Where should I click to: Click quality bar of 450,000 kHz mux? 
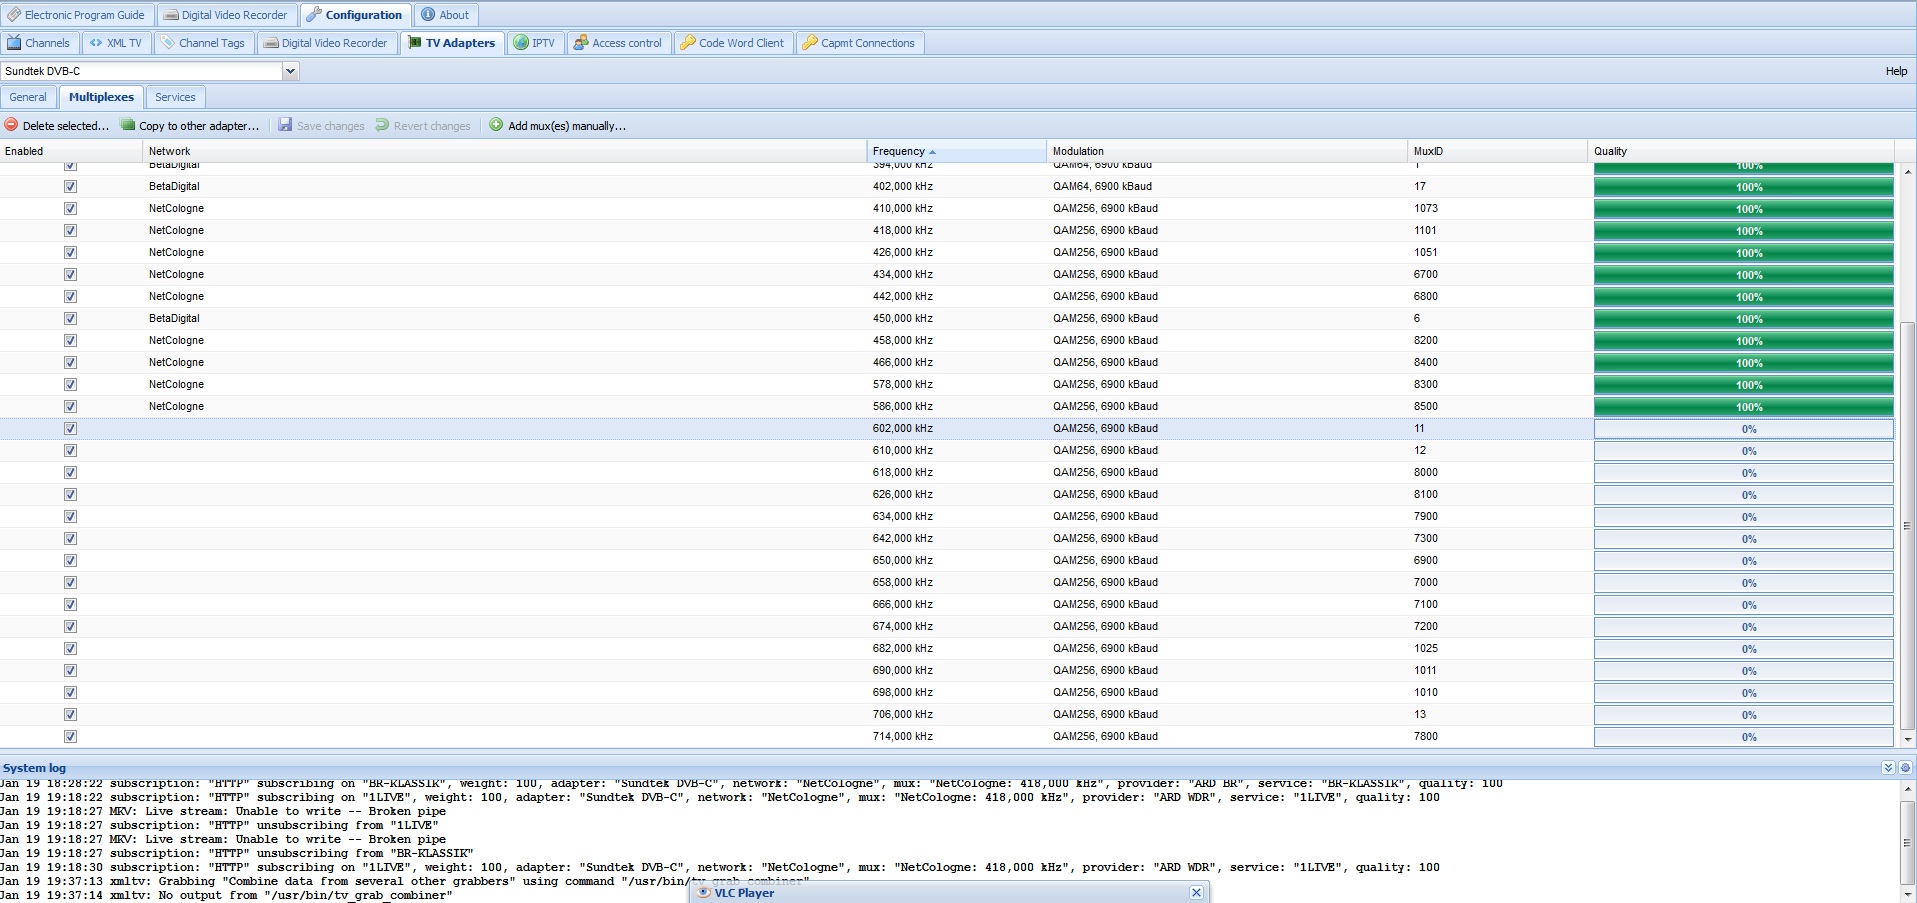click(x=1743, y=319)
